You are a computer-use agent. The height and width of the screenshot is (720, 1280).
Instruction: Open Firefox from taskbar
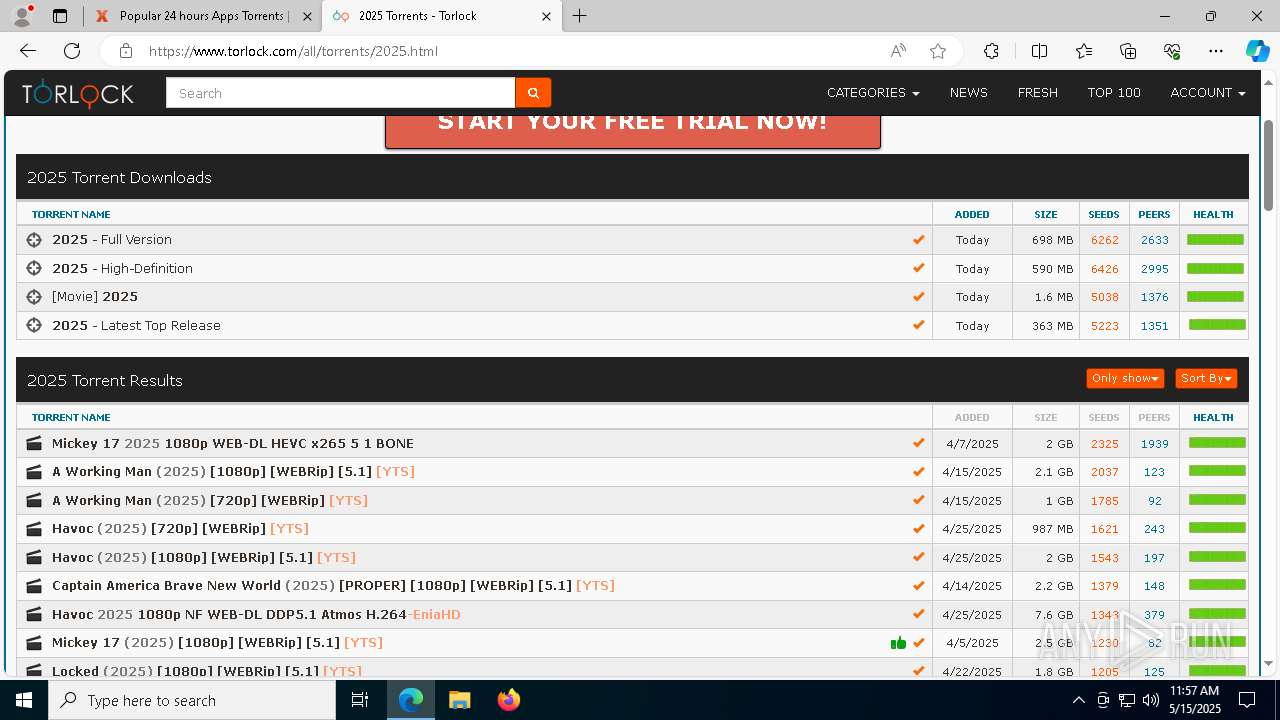(509, 700)
